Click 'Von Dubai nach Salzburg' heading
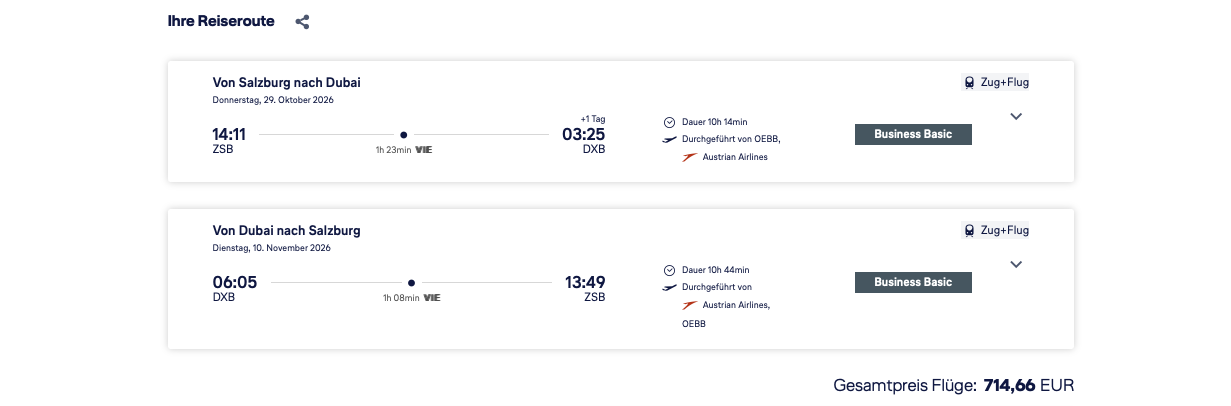 [286, 231]
